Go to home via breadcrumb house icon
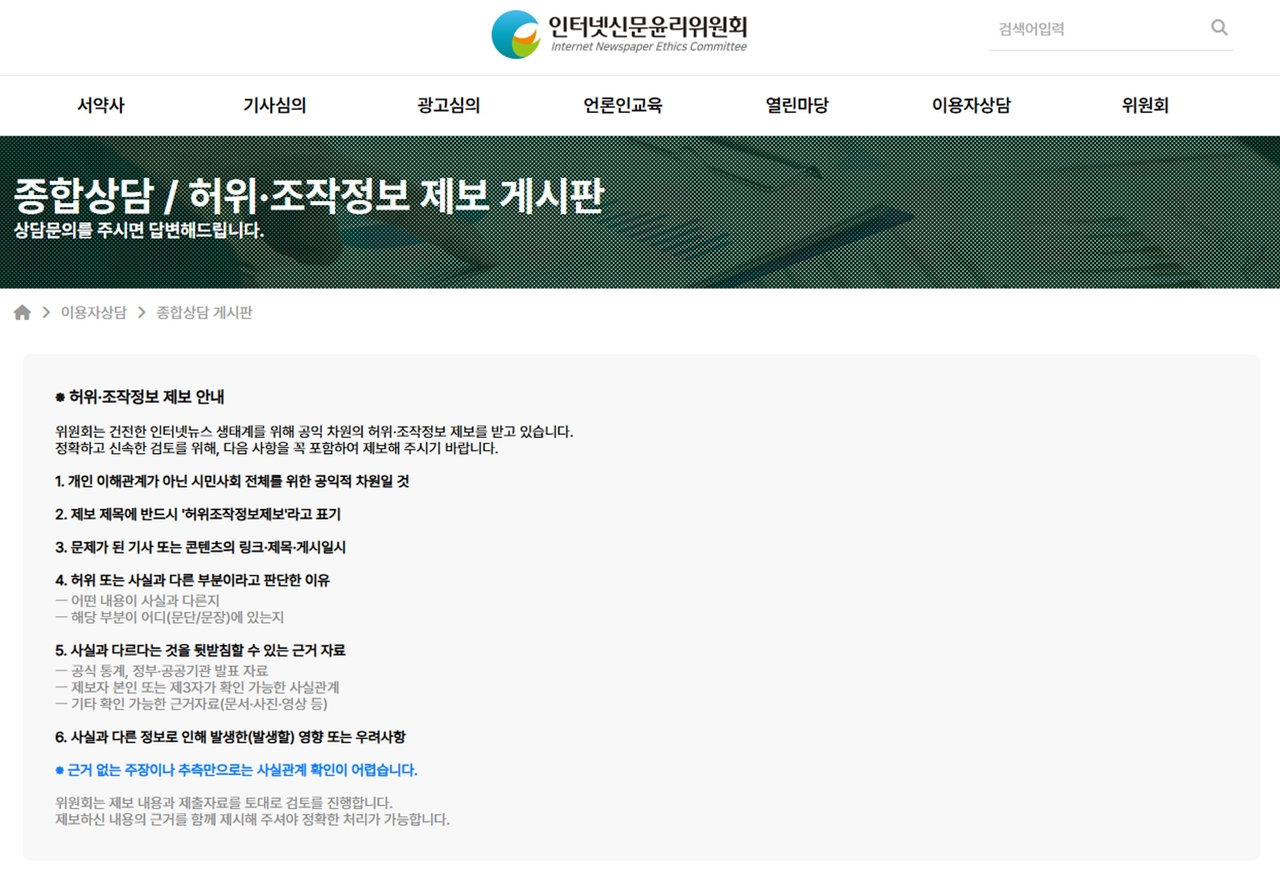The image size is (1280, 873). click(x=22, y=313)
